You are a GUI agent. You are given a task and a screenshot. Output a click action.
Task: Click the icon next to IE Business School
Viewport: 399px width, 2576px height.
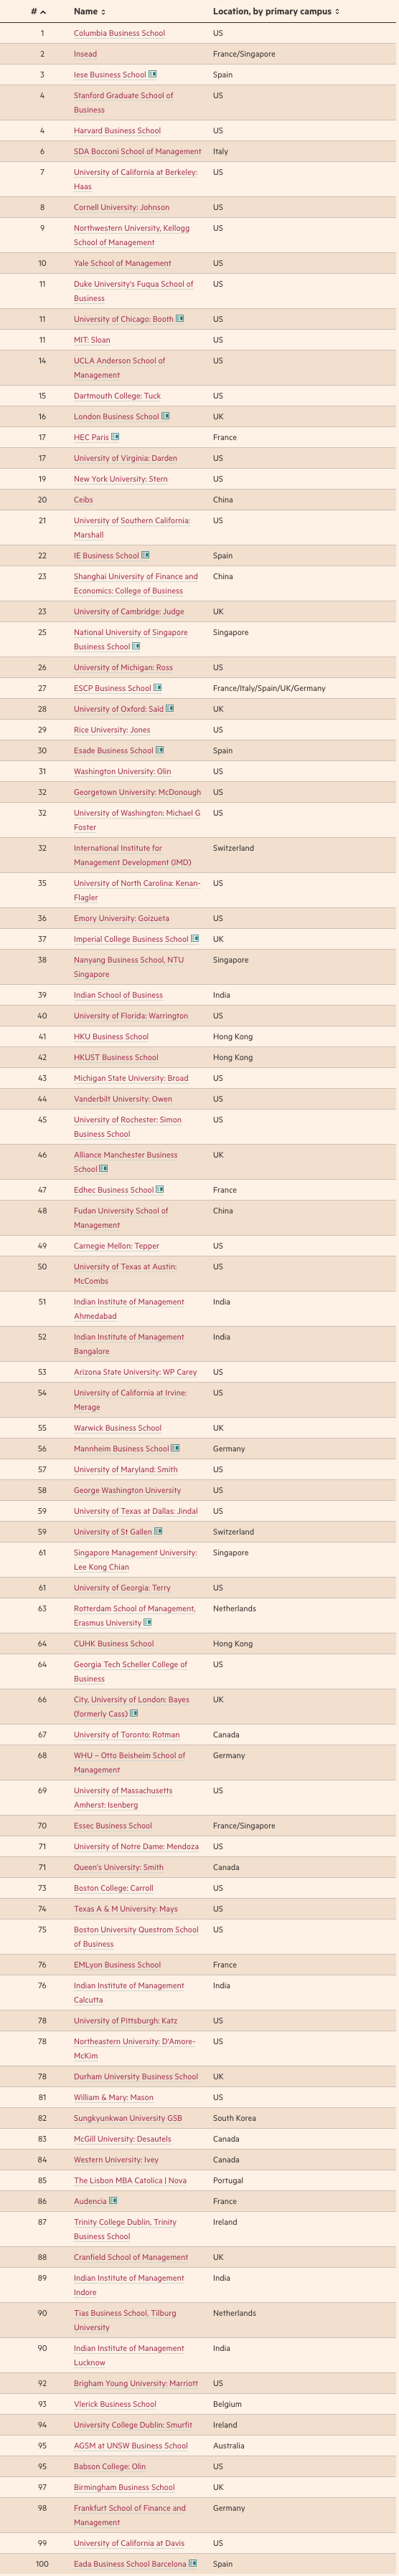point(146,555)
